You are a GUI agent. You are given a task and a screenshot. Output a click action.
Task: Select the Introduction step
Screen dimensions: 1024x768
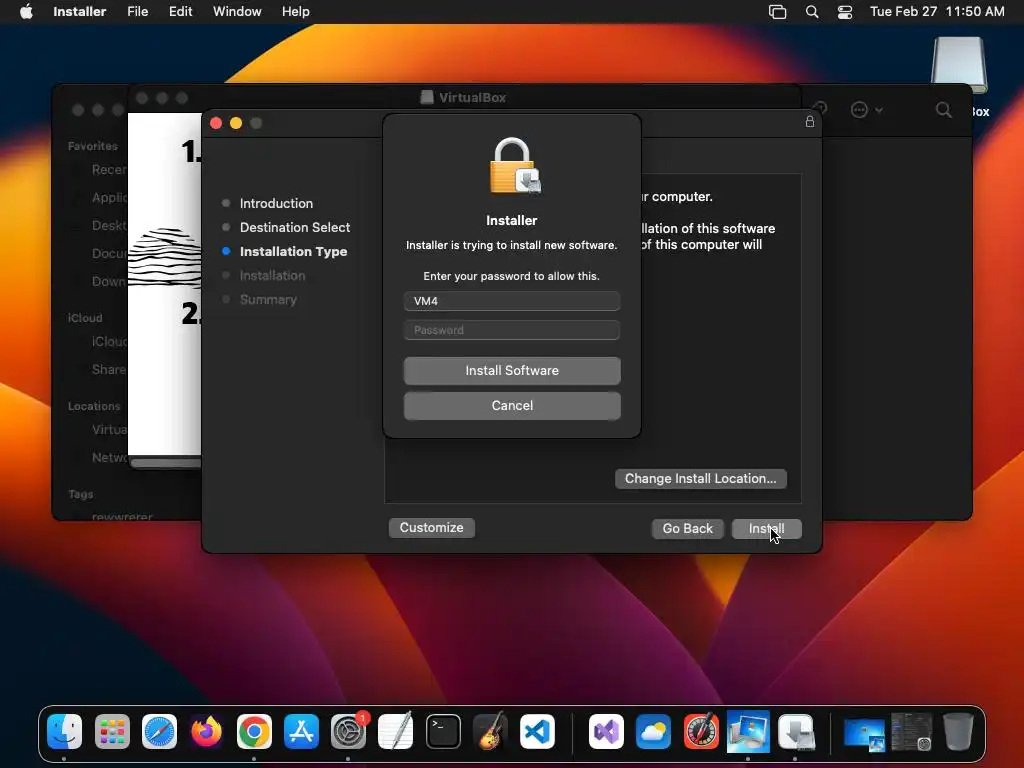276,203
